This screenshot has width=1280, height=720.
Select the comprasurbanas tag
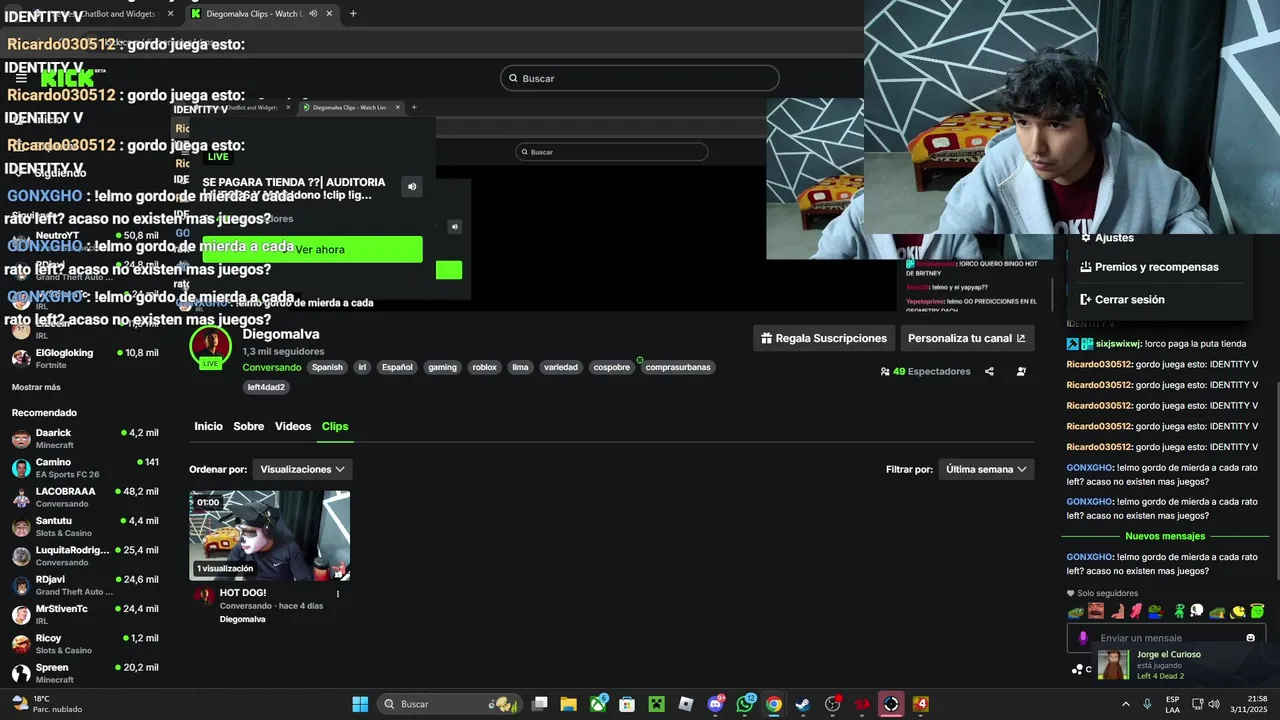(678, 367)
